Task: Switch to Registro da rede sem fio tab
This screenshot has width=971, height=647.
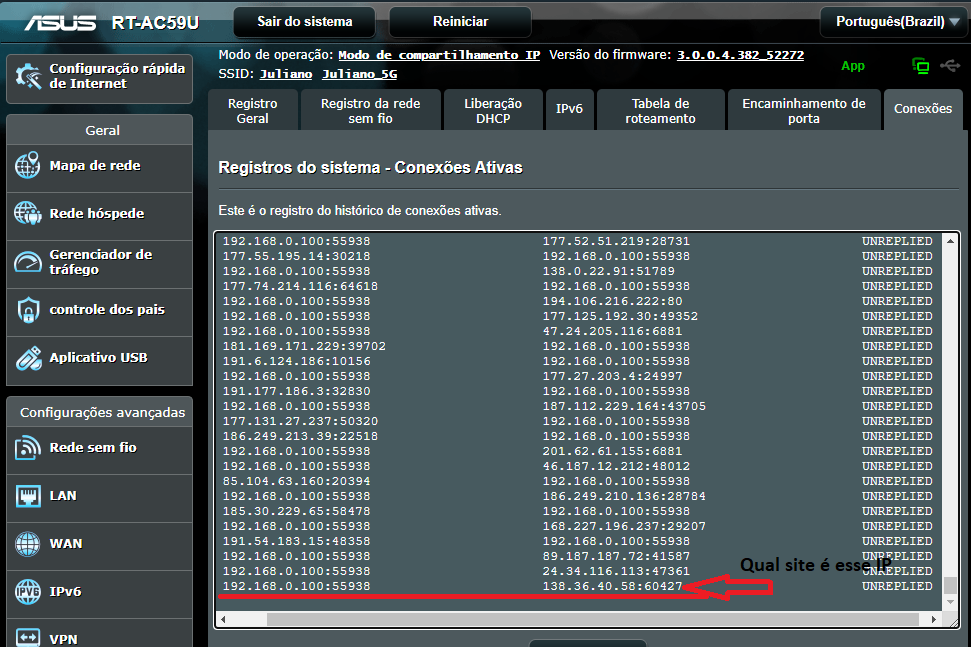Action: click(370, 111)
